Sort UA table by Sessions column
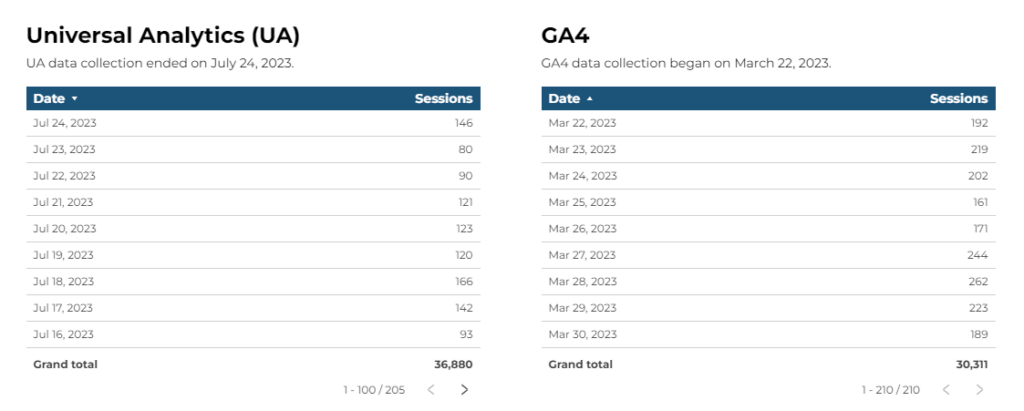Screen dimensions: 1024x411 coord(443,99)
